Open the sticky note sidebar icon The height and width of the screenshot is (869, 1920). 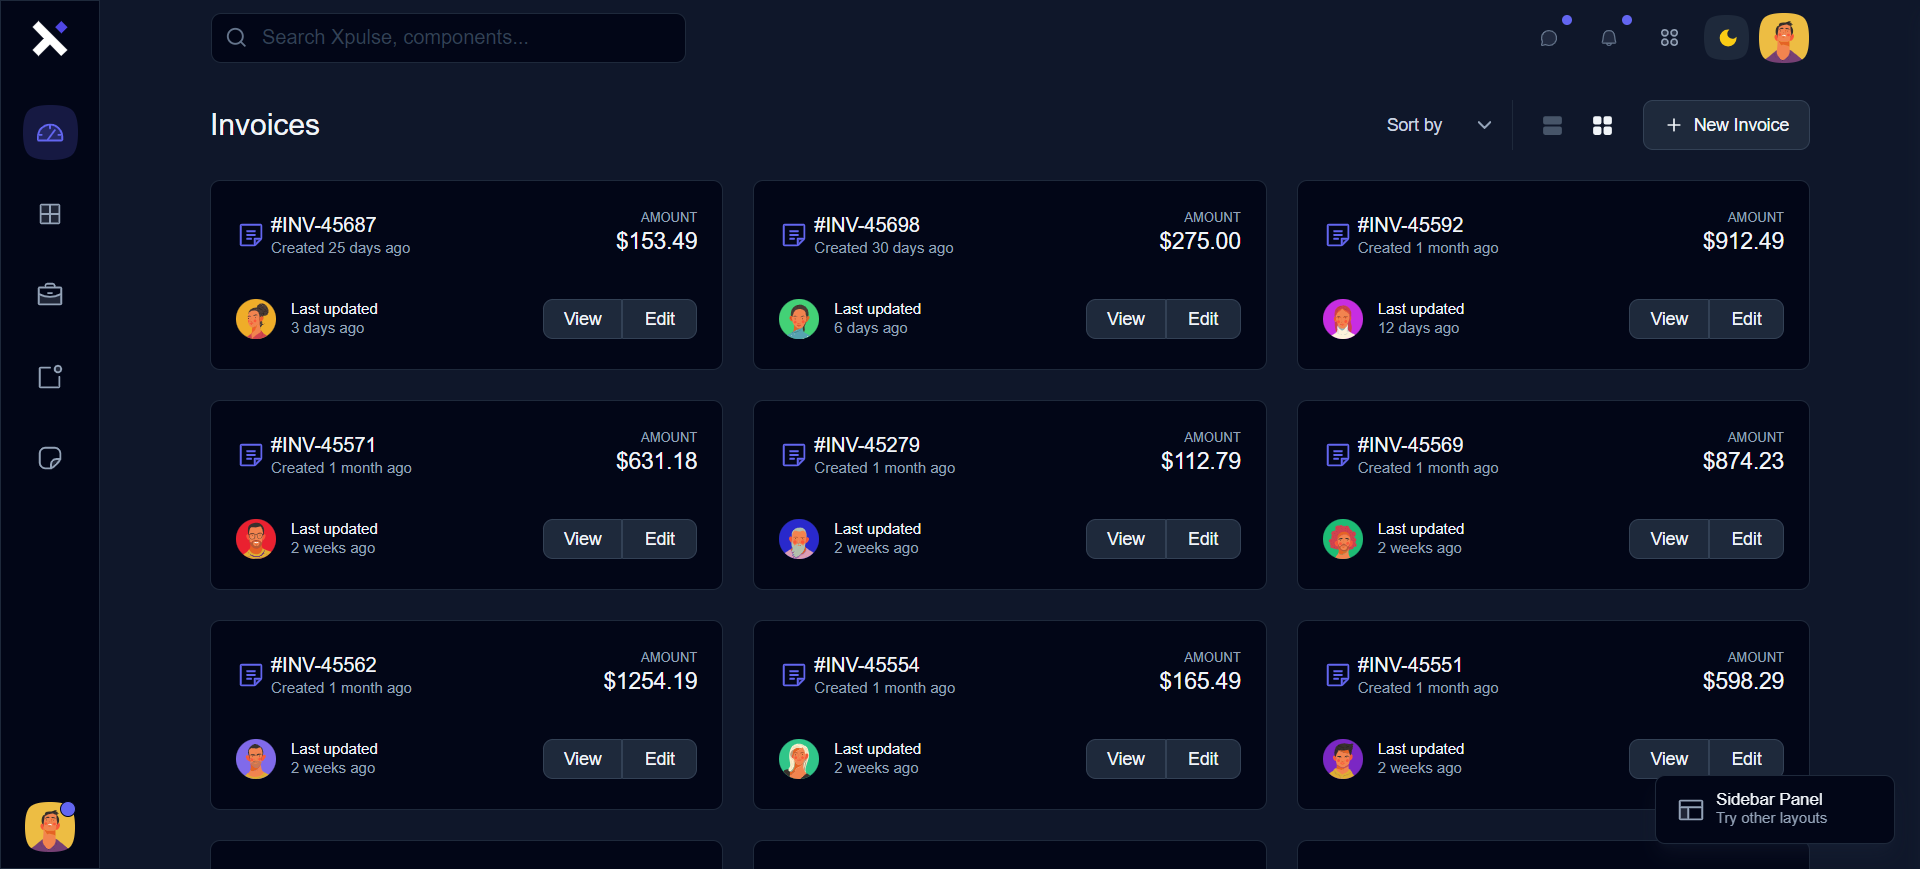[50, 458]
